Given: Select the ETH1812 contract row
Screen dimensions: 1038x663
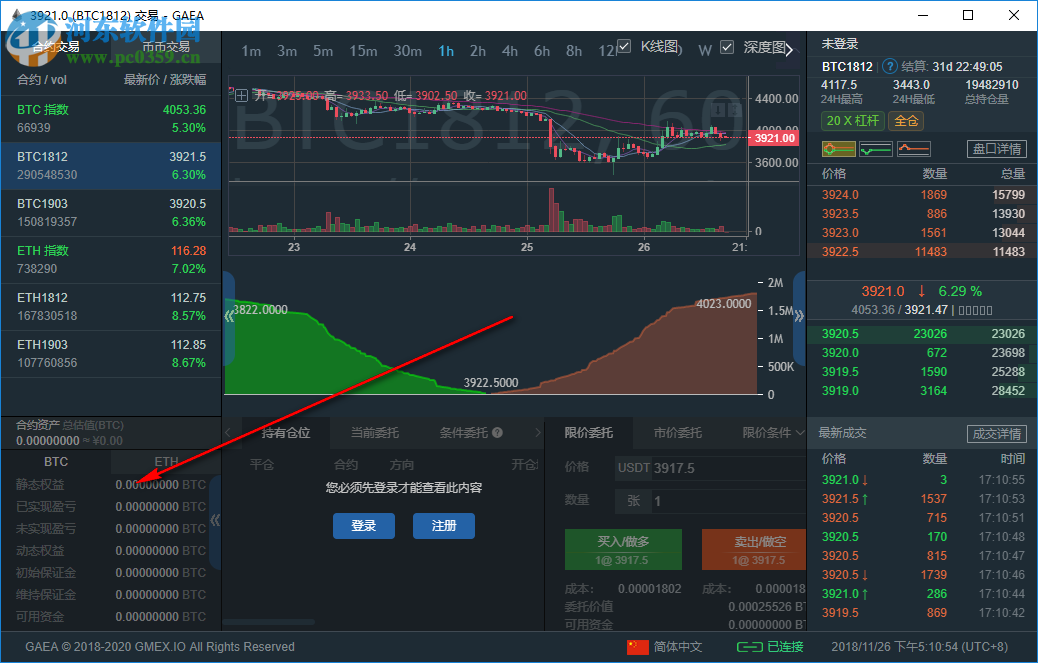Looking at the screenshot, I should tap(111, 306).
